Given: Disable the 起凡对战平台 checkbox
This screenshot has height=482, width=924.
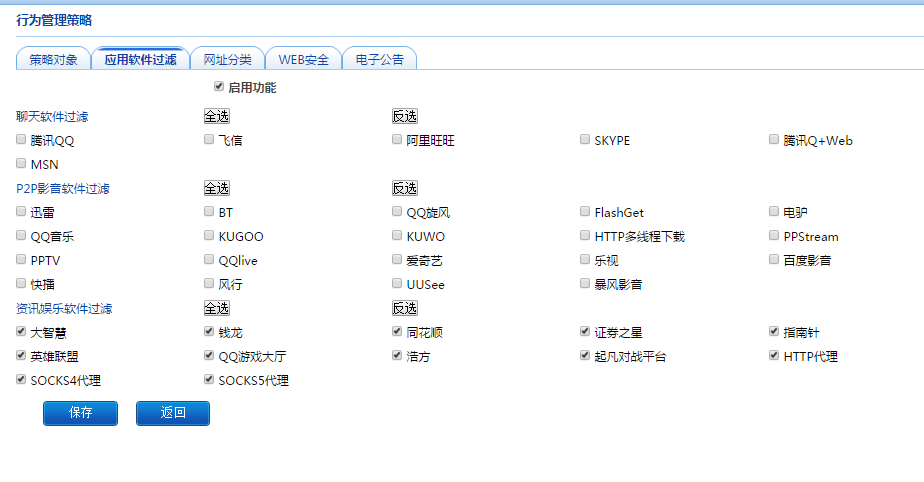Looking at the screenshot, I should (585, 355).
